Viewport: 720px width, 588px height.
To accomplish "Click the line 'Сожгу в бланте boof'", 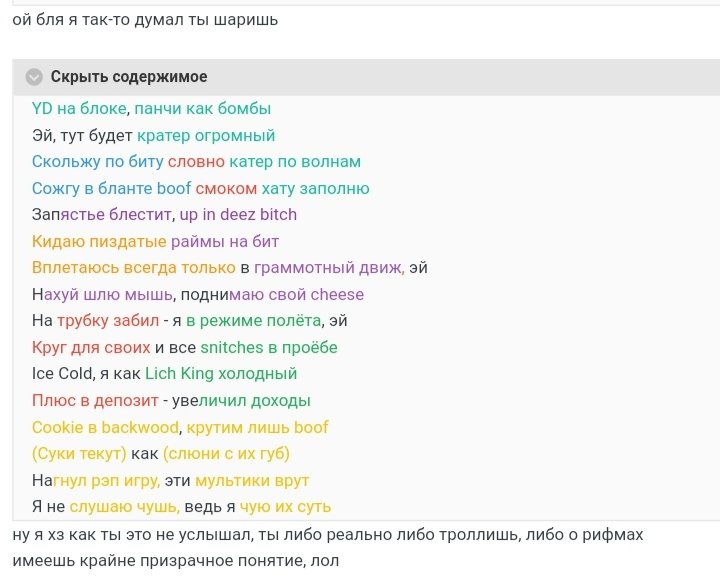I will click(x=200, y=188).
